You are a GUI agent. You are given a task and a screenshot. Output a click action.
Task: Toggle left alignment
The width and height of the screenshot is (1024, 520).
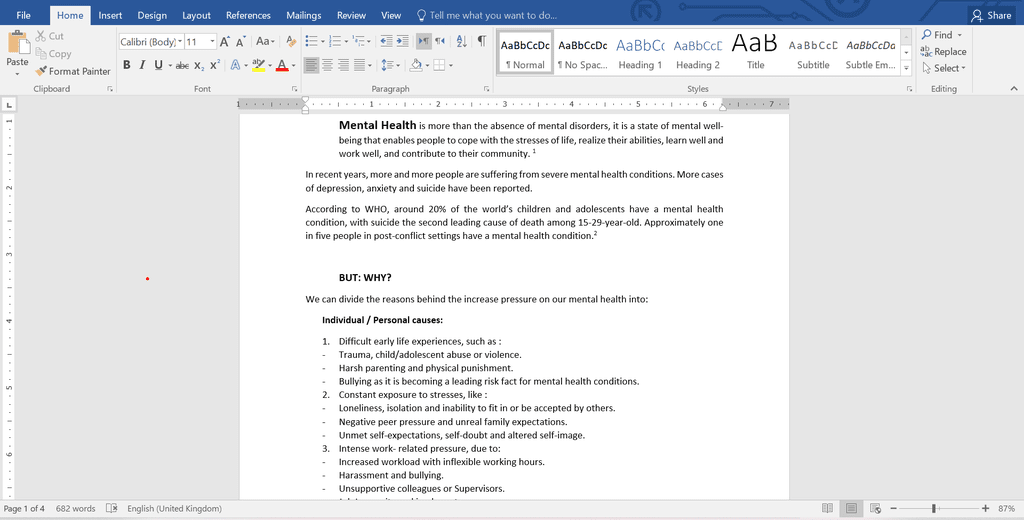(312, 65)
